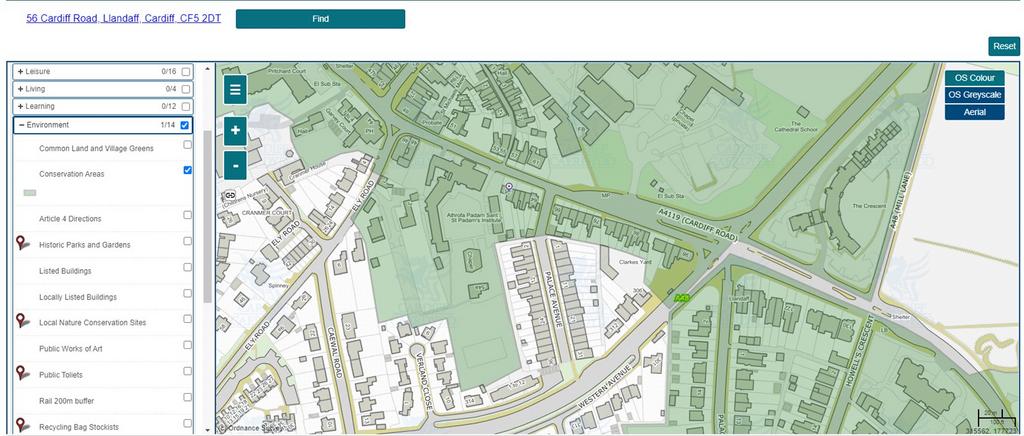Click the Conservation Areas legend colour swatch

point(30,193)
